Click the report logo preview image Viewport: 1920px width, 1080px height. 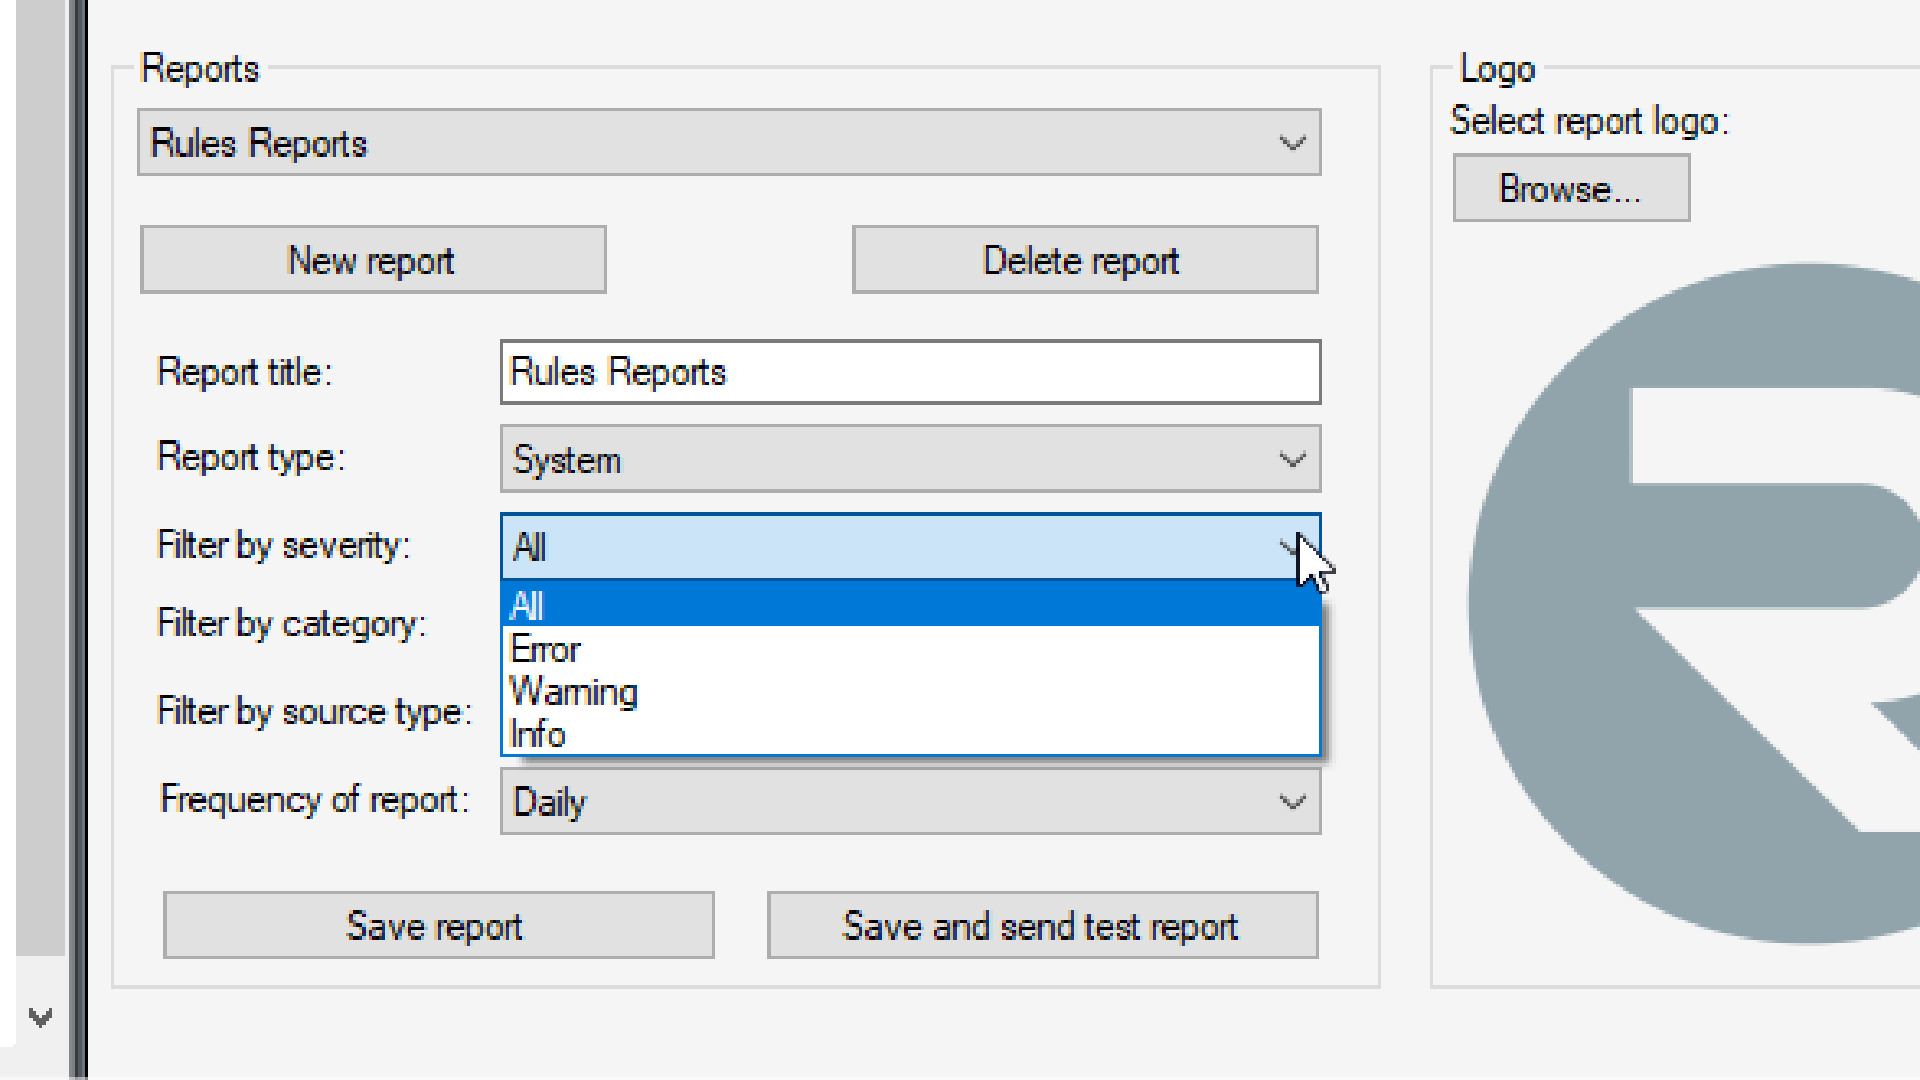[x=1694, y=604]
